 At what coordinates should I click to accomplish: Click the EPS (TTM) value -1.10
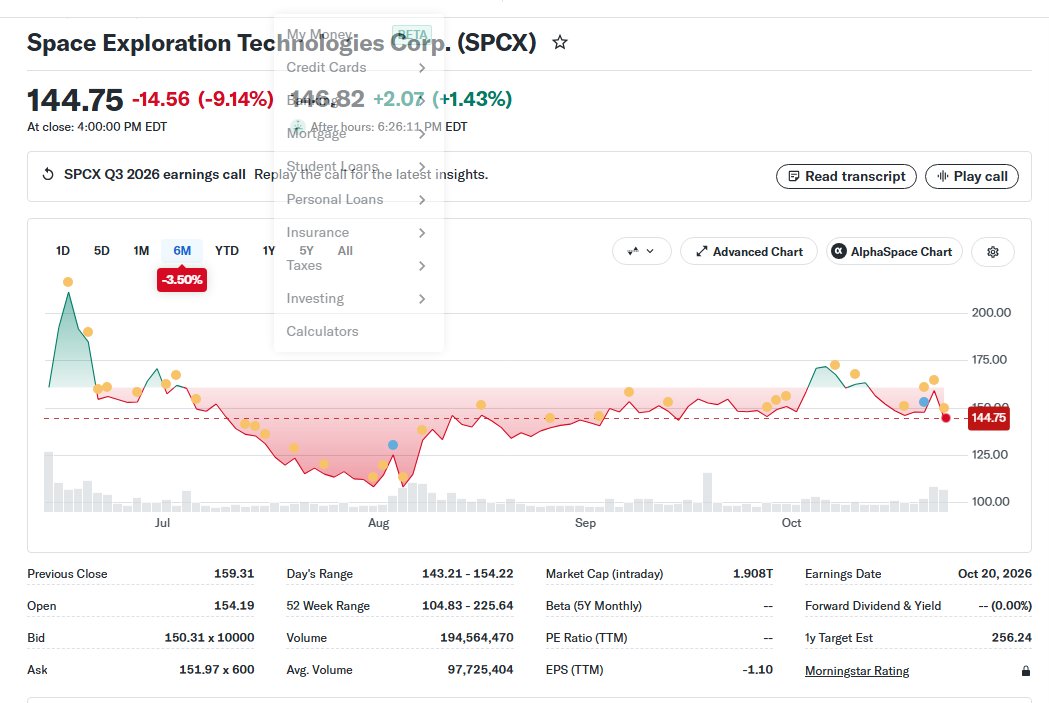[x=757, y=670]
